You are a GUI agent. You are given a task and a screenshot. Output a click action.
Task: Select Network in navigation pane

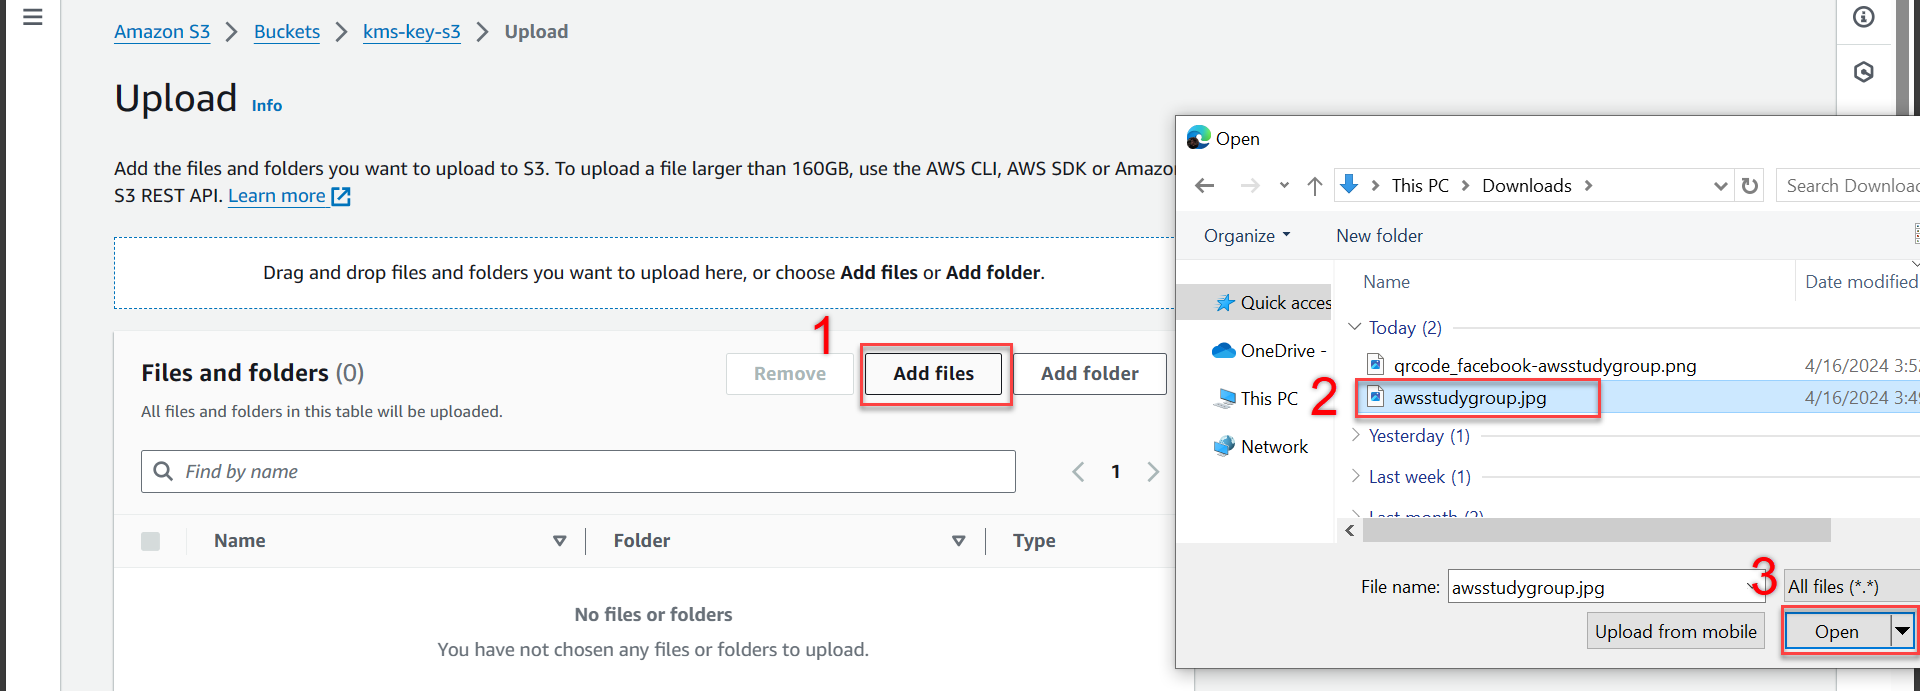pos(1261,447)
